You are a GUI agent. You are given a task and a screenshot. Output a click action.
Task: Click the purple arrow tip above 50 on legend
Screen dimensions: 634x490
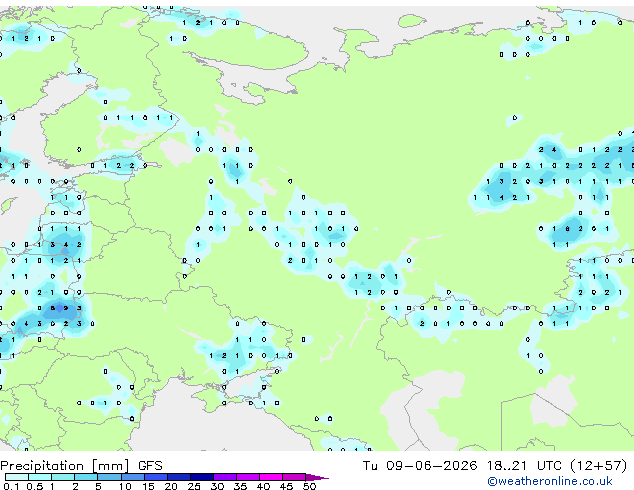click(317, 477)
